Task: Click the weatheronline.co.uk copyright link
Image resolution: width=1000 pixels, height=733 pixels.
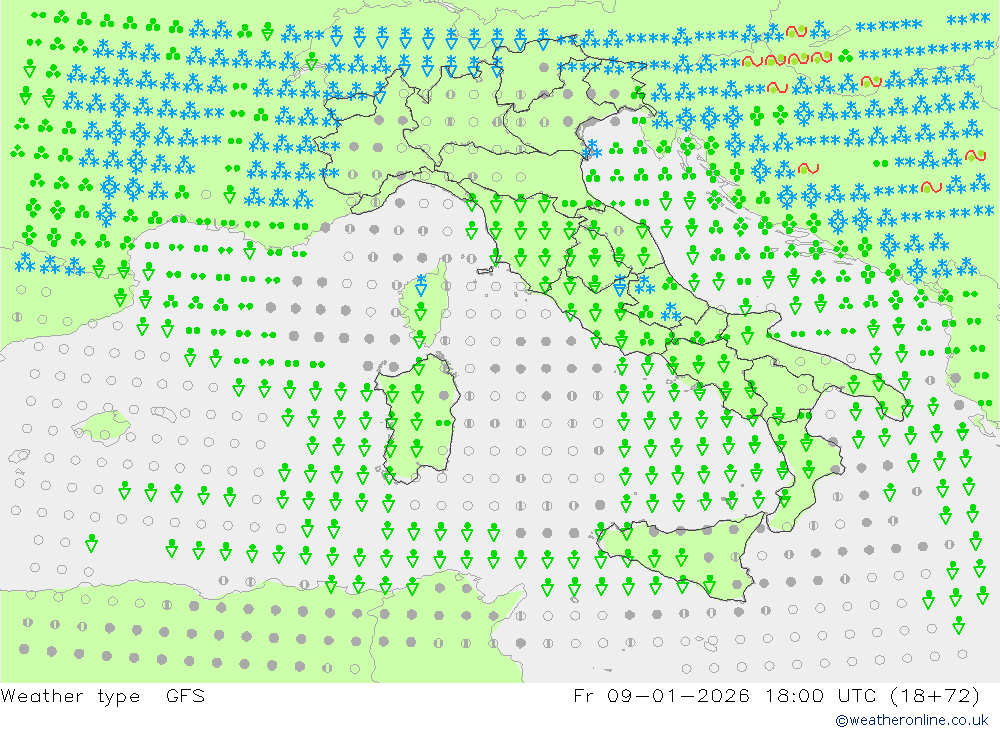Action: click(912, 720)
